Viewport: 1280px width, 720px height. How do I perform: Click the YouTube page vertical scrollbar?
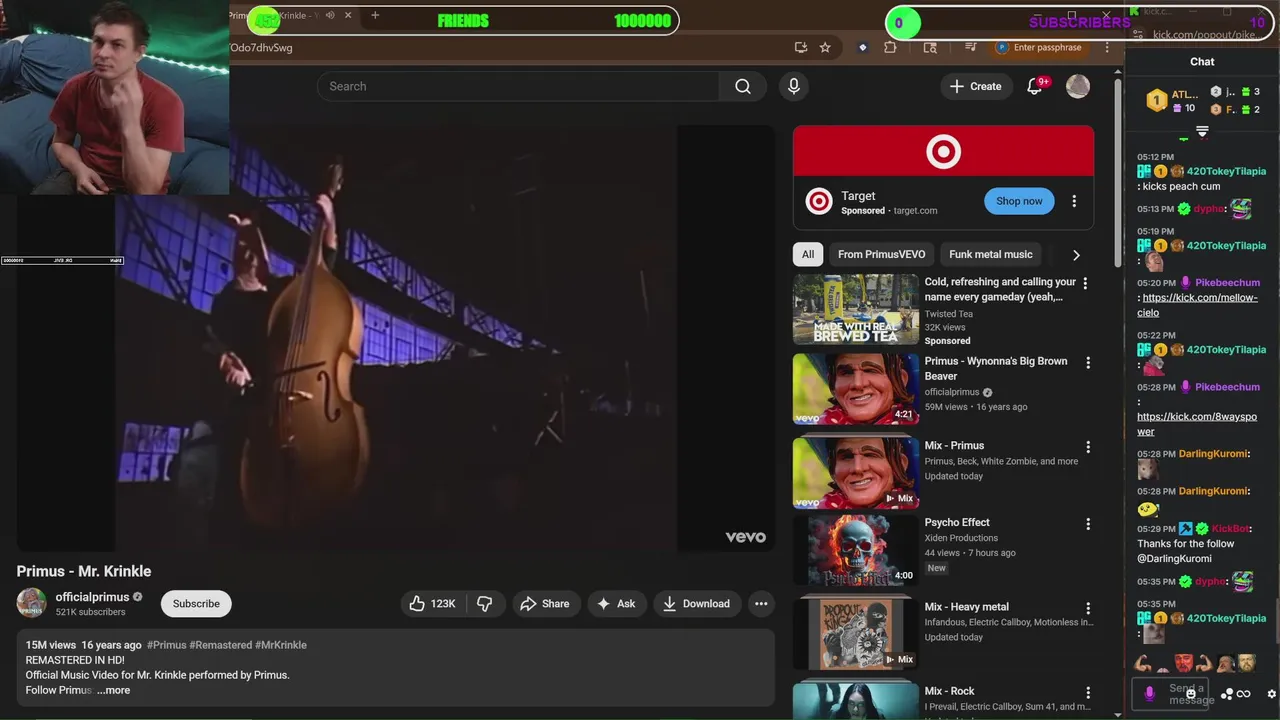click(1118, 170)
